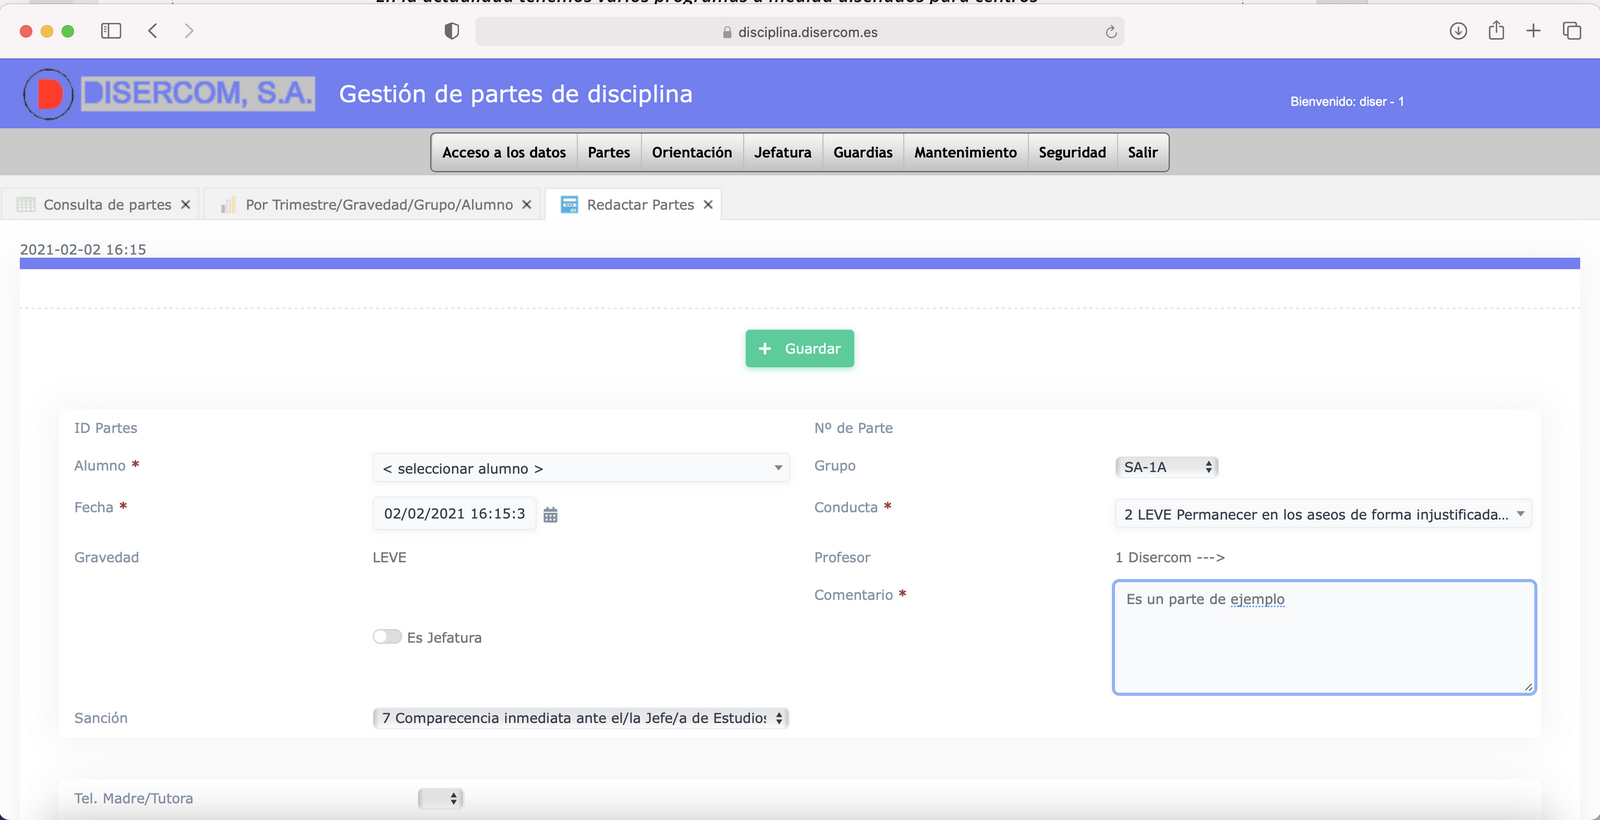
Task: Open a new tab with plus icon
Action: click(1533, 31)
